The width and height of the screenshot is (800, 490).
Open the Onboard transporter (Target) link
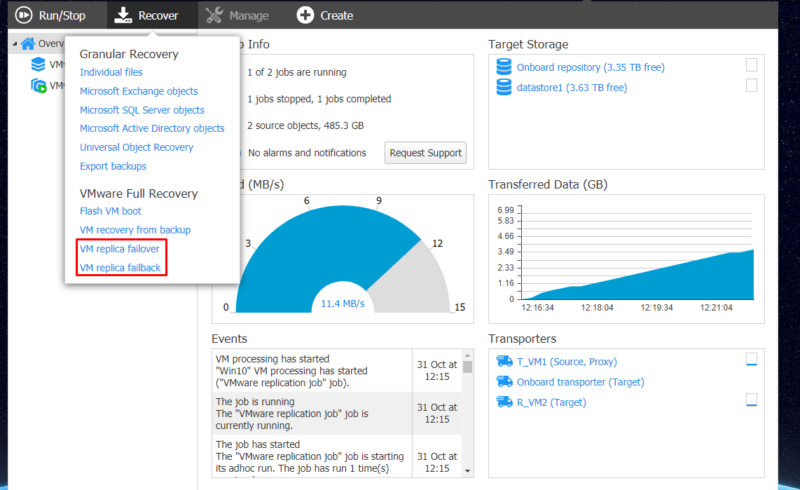[580, 382]
